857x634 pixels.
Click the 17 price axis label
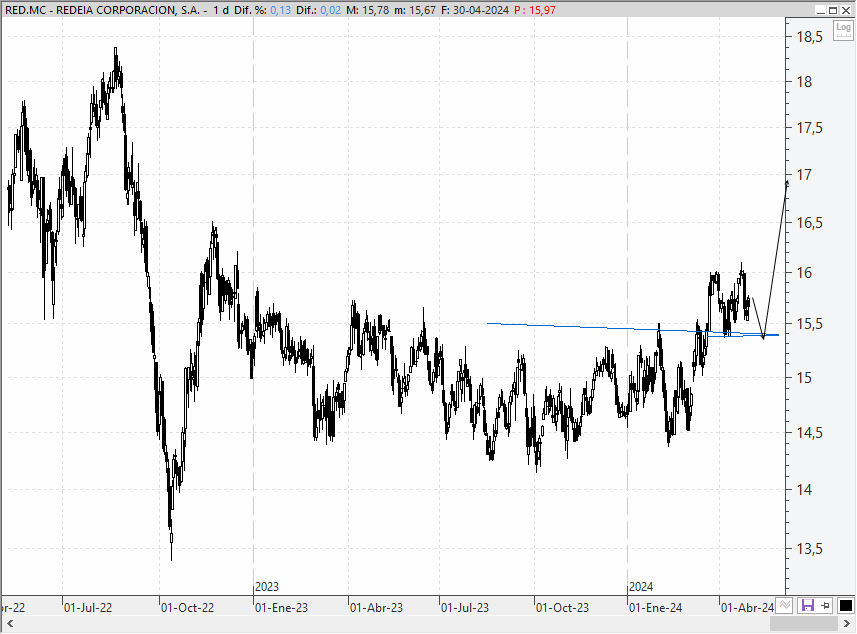coord(804,175)
